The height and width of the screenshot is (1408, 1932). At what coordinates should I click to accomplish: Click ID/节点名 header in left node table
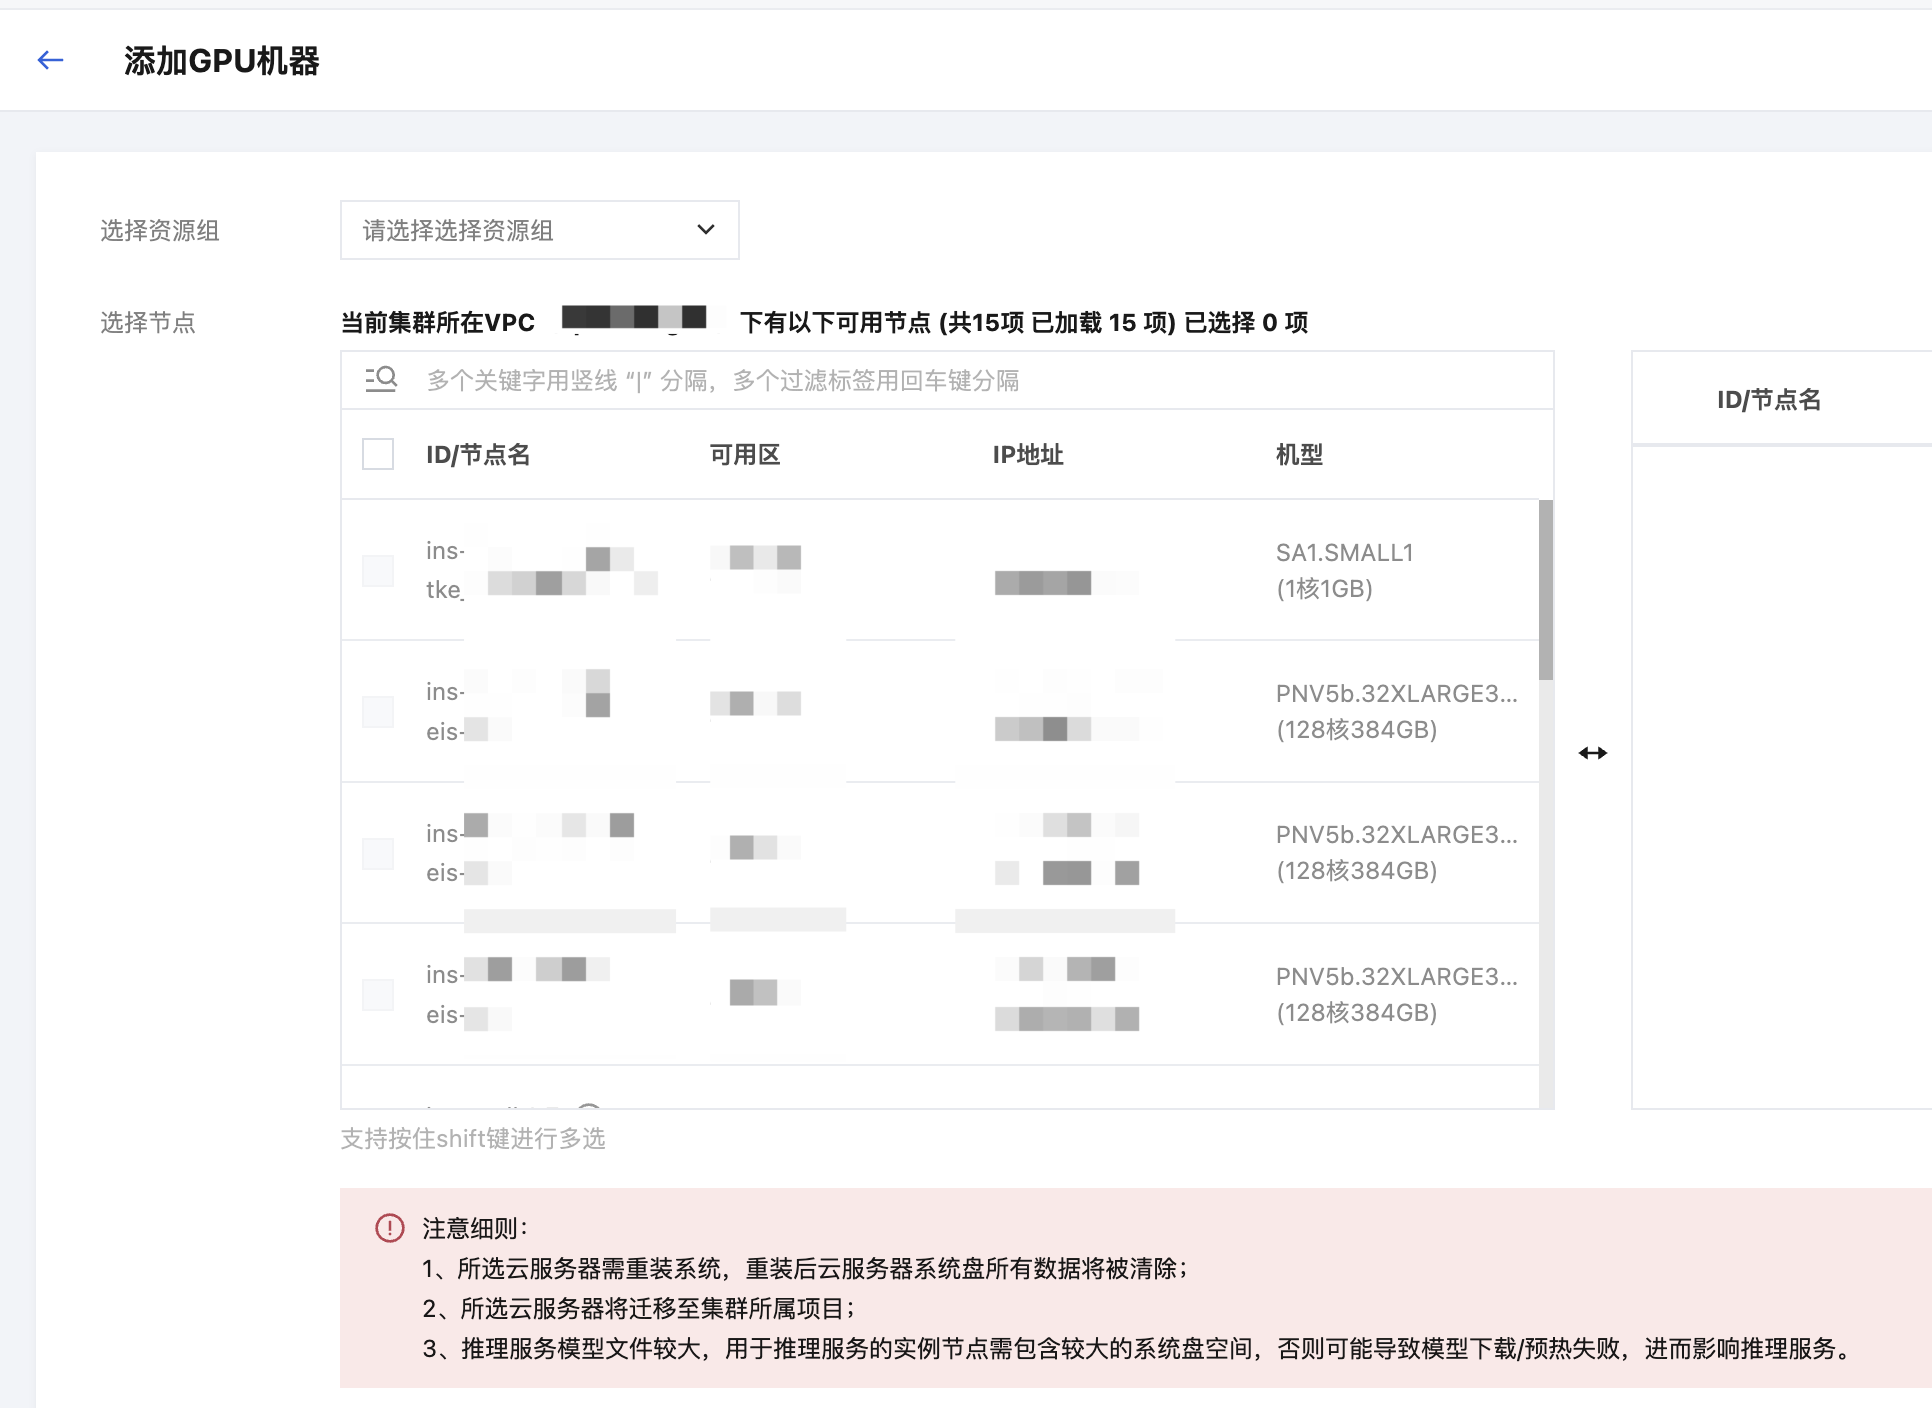pyautogui.click(x=478, y=455)
